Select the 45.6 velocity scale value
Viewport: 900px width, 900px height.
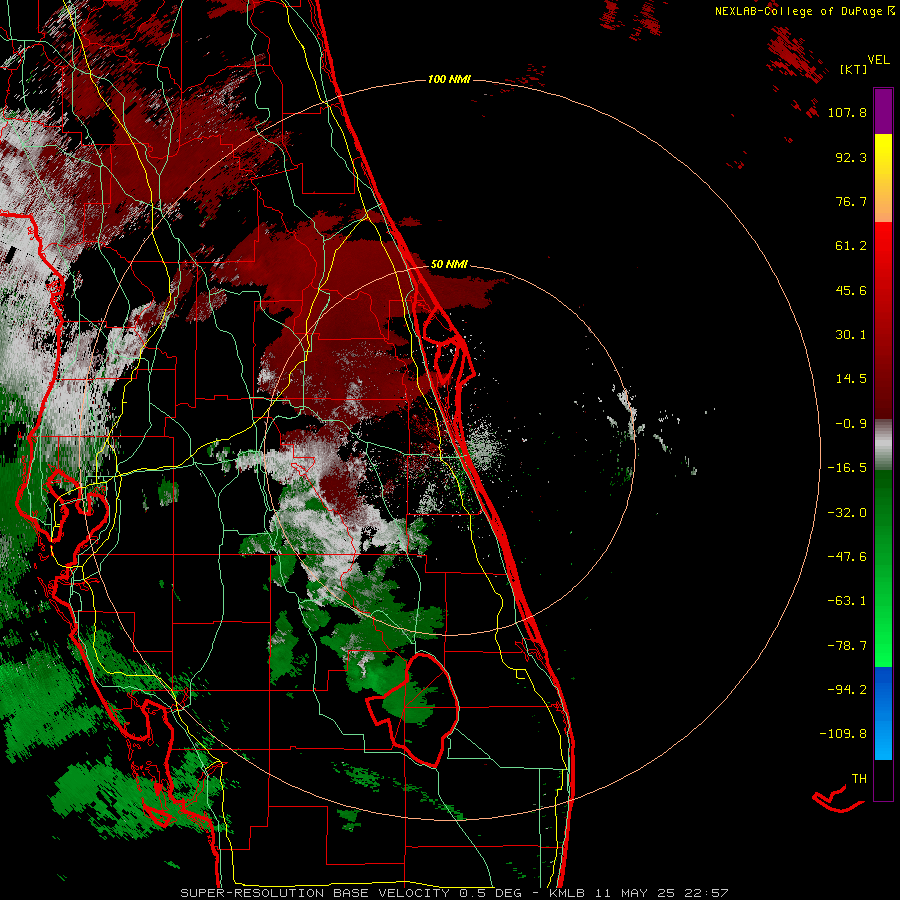click(x=851, y=290)
